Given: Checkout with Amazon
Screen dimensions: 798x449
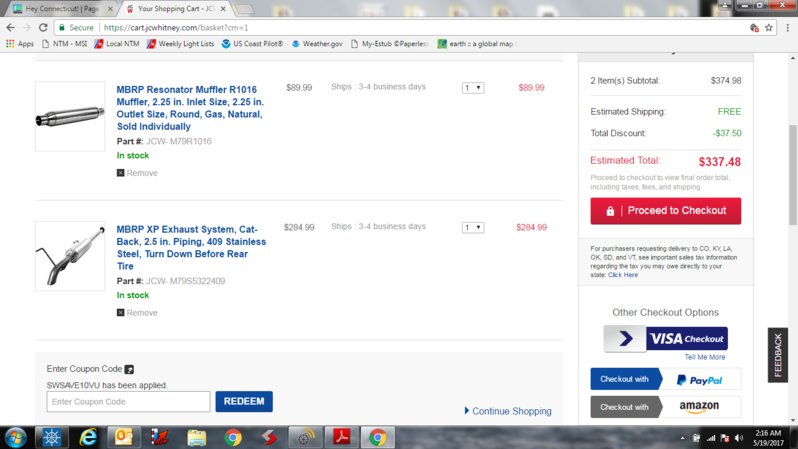Looking at the screenshot, I should tap(666, 407).
